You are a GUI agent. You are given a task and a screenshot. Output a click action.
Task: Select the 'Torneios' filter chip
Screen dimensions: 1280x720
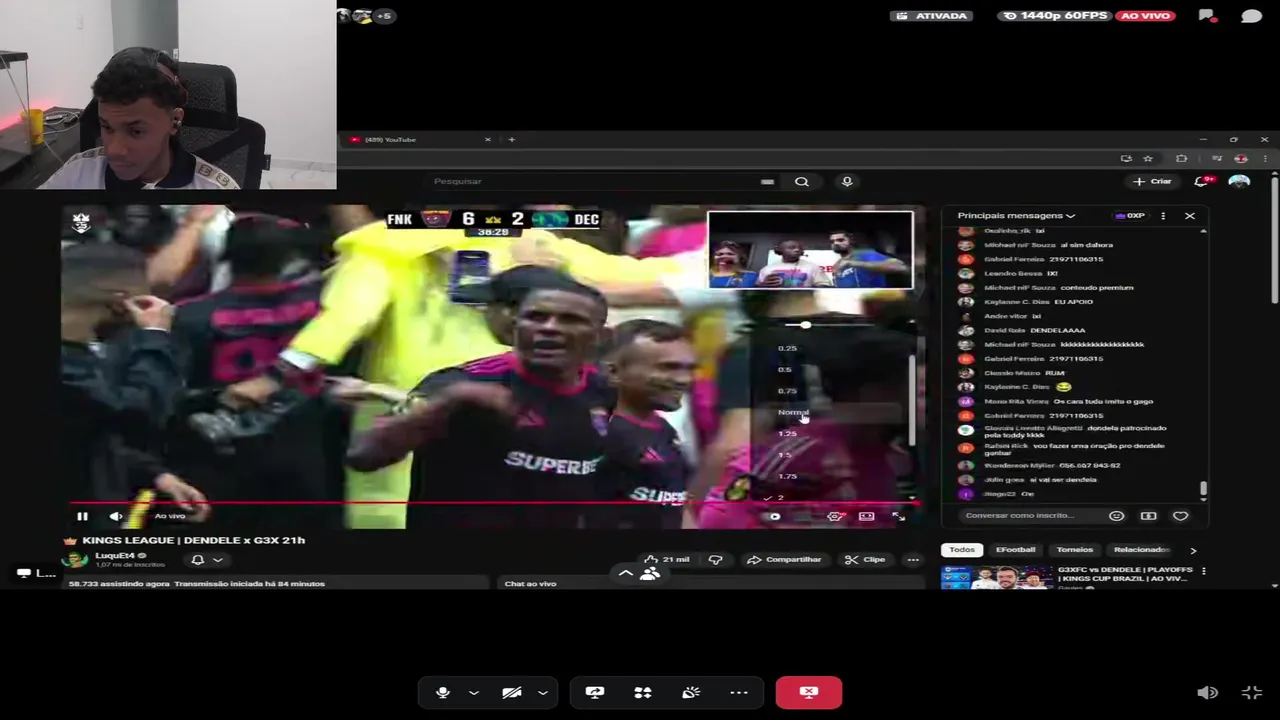click(1075, 550)
